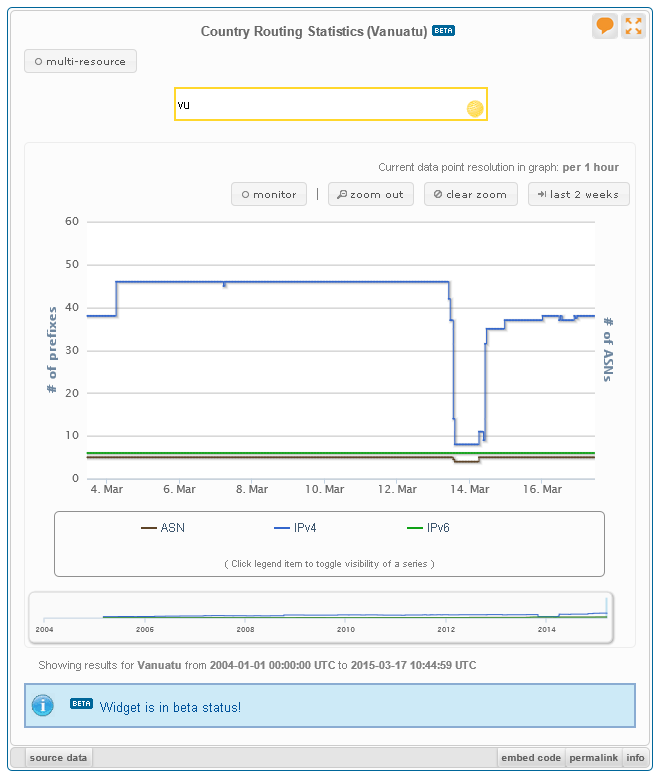Jump to the last 2 weeks
Viewport: 663px width, 783px height.
point(578,194)
